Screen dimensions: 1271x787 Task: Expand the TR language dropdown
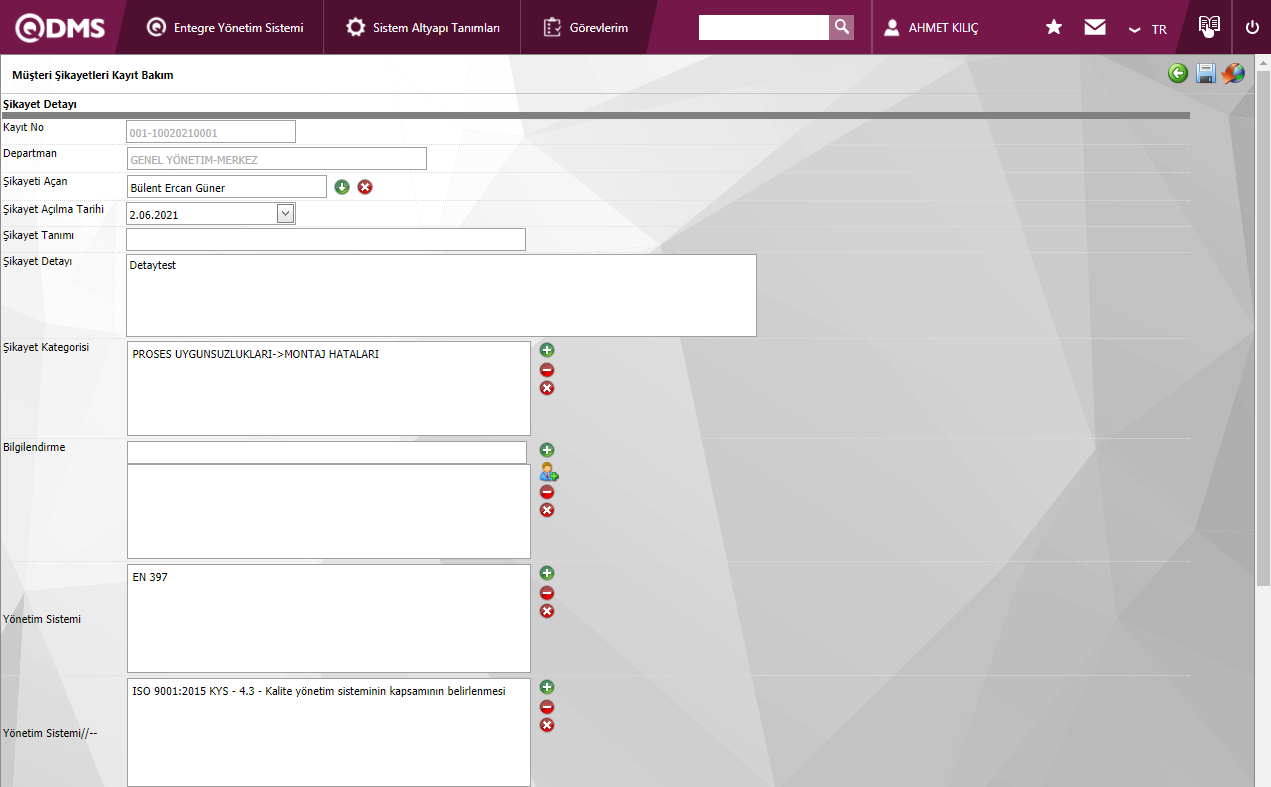[x=1147, y=29]
